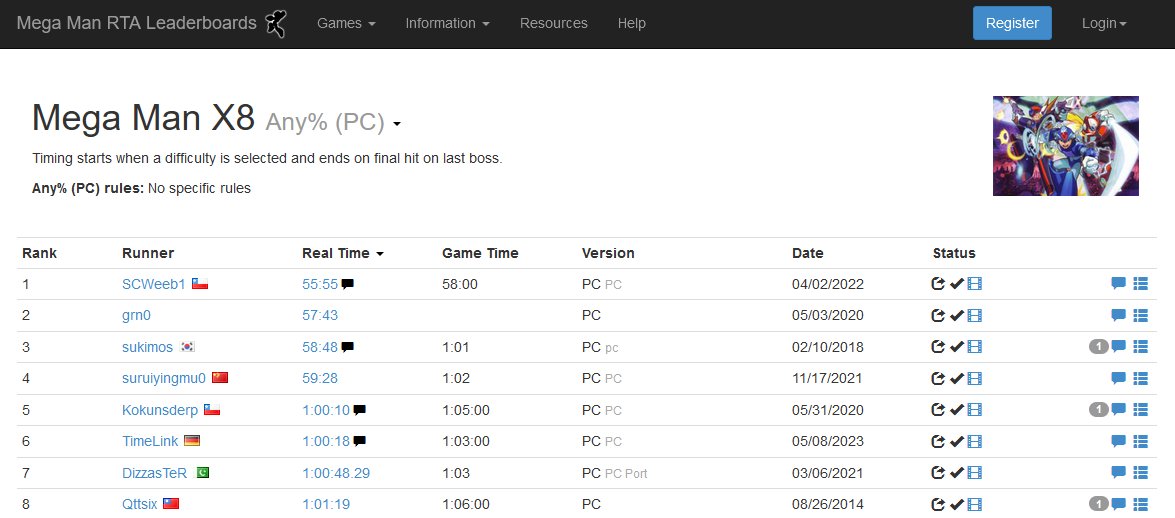
Task: Click the black comment bubble beside 58:48
Action: pyautogui.click(x=348, y=347)
